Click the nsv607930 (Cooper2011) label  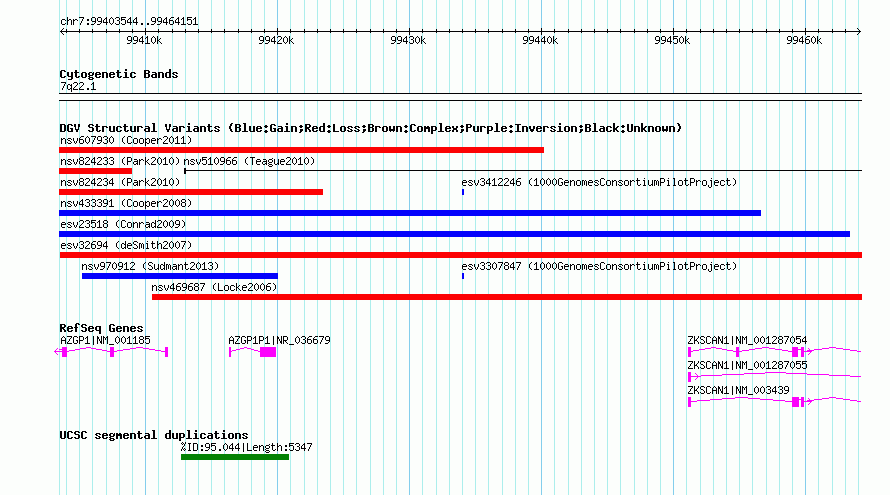126,140
